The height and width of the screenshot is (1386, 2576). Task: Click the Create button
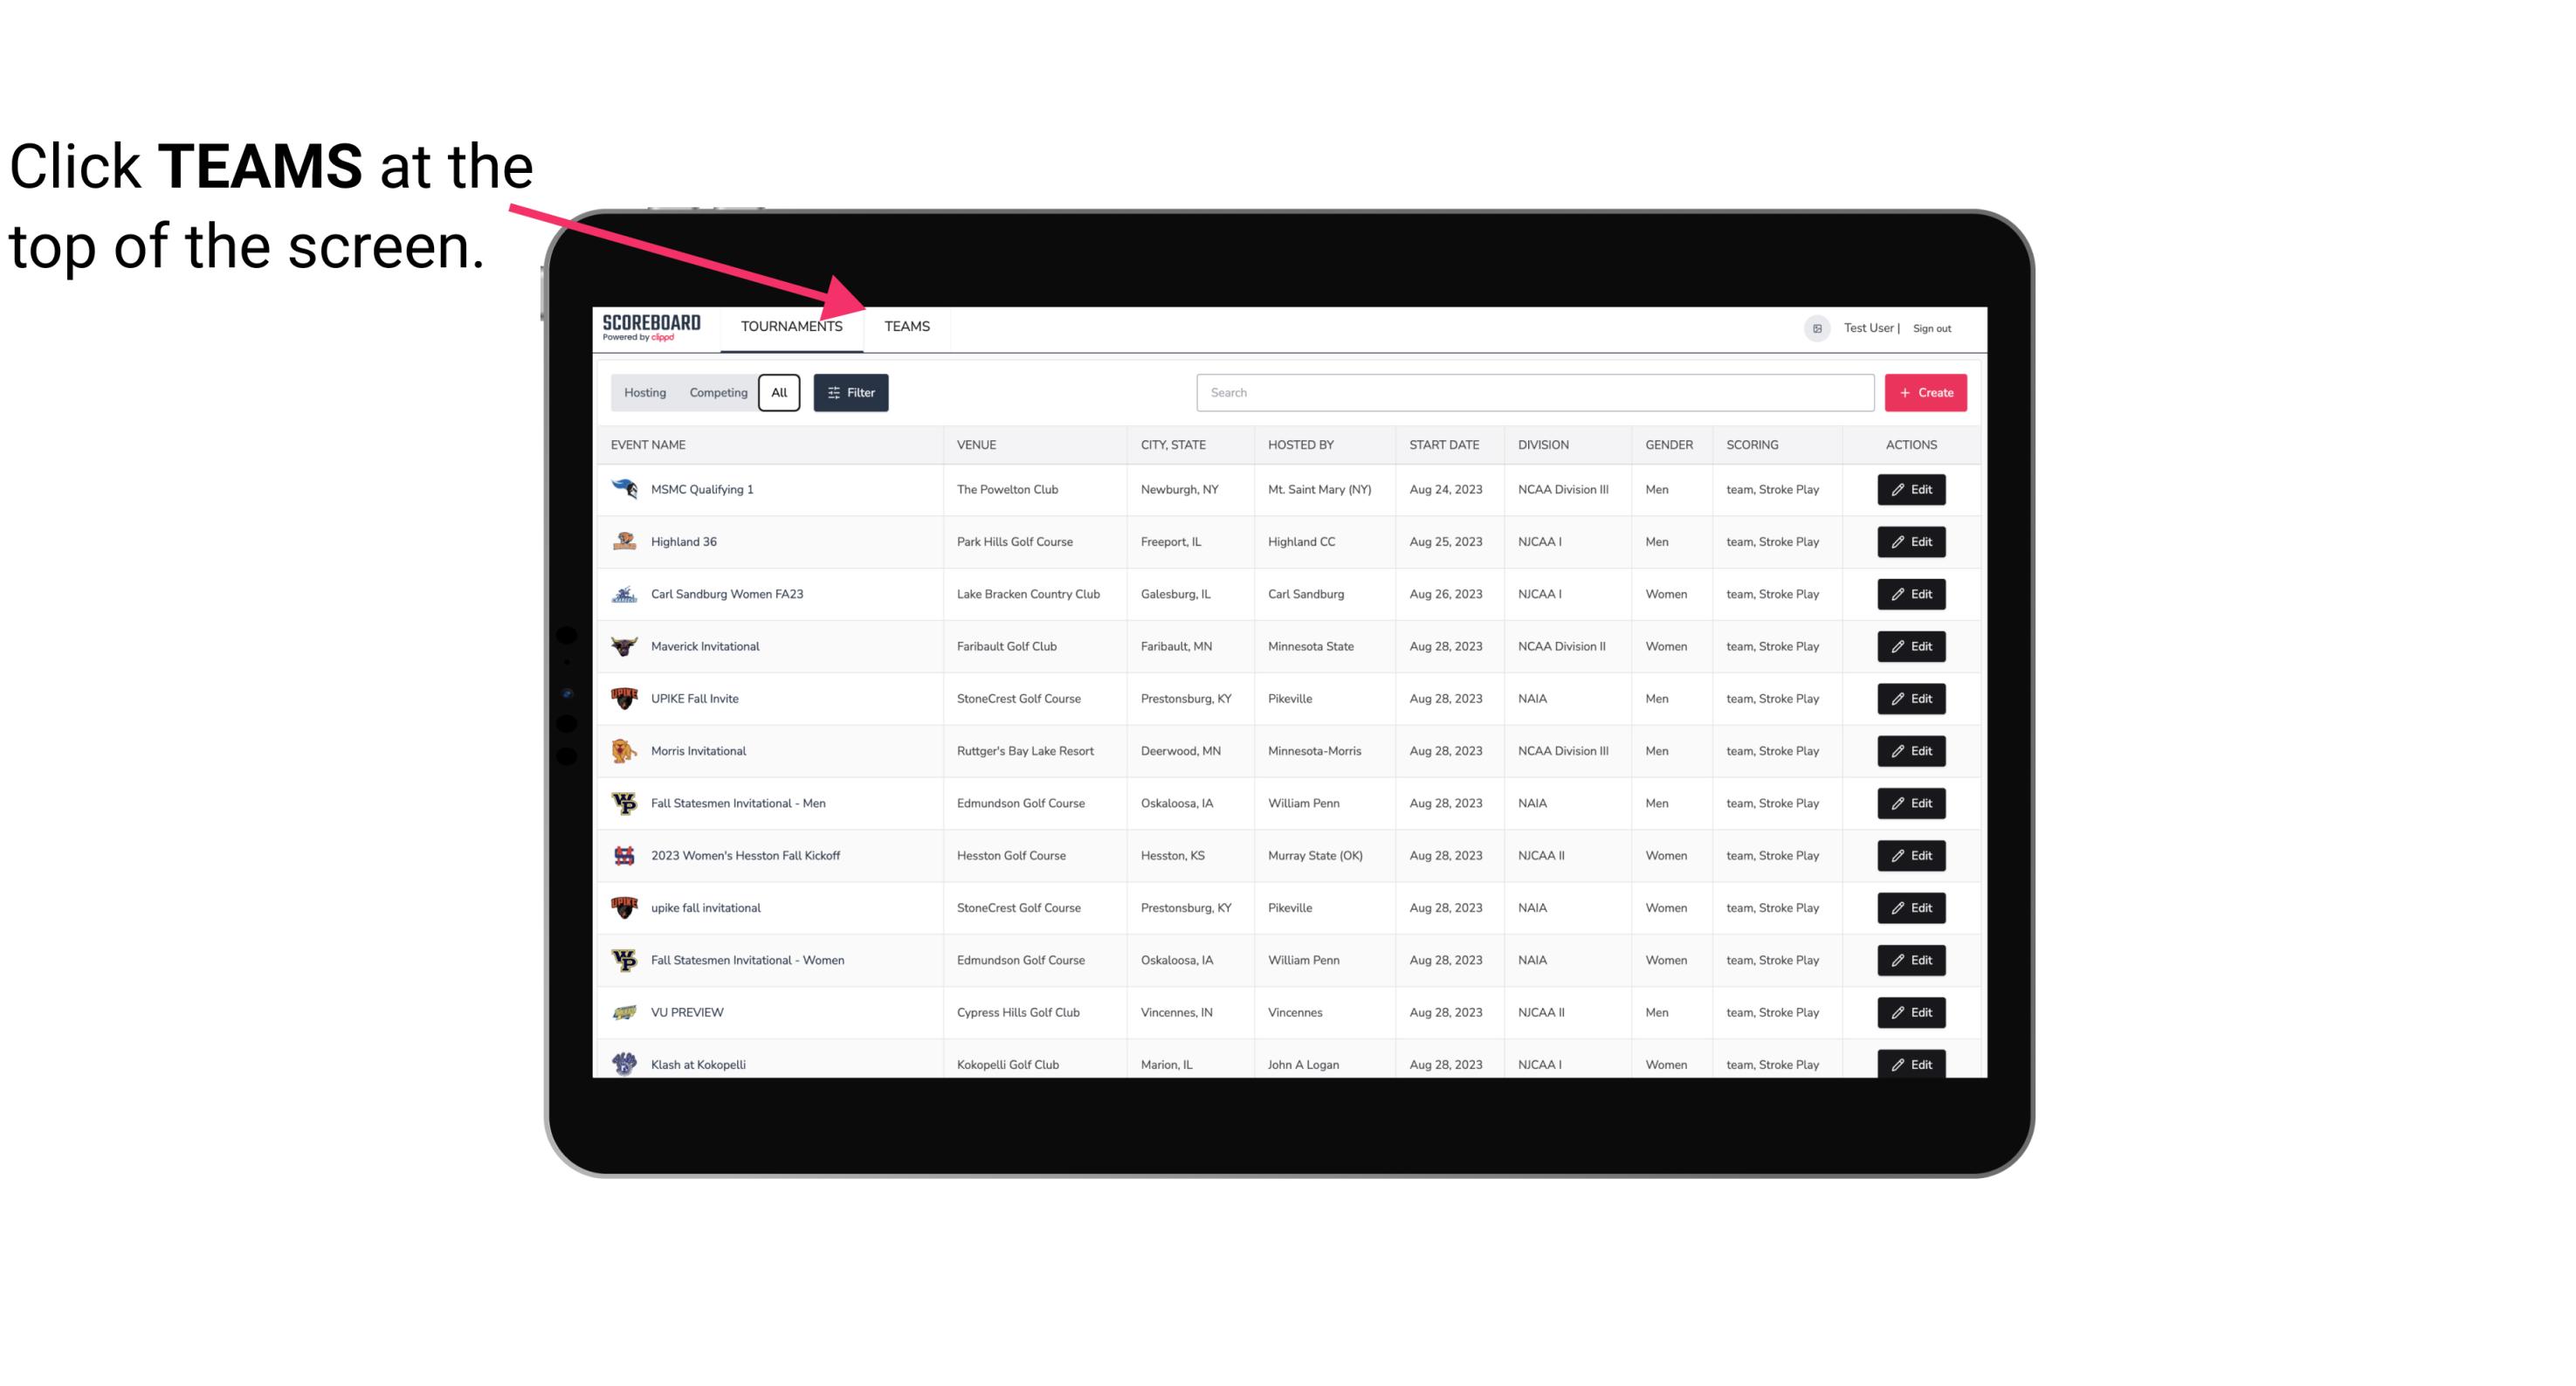coord(1926,393)
